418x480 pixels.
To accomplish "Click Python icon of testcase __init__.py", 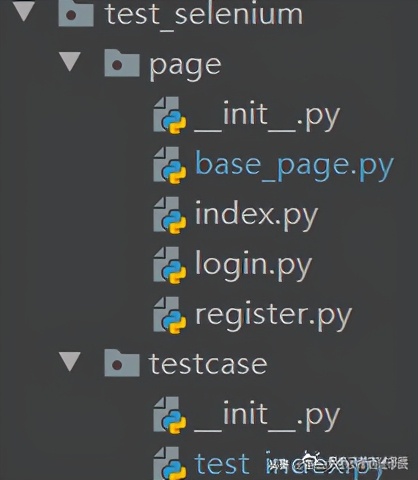I will (x=170, y=415).
